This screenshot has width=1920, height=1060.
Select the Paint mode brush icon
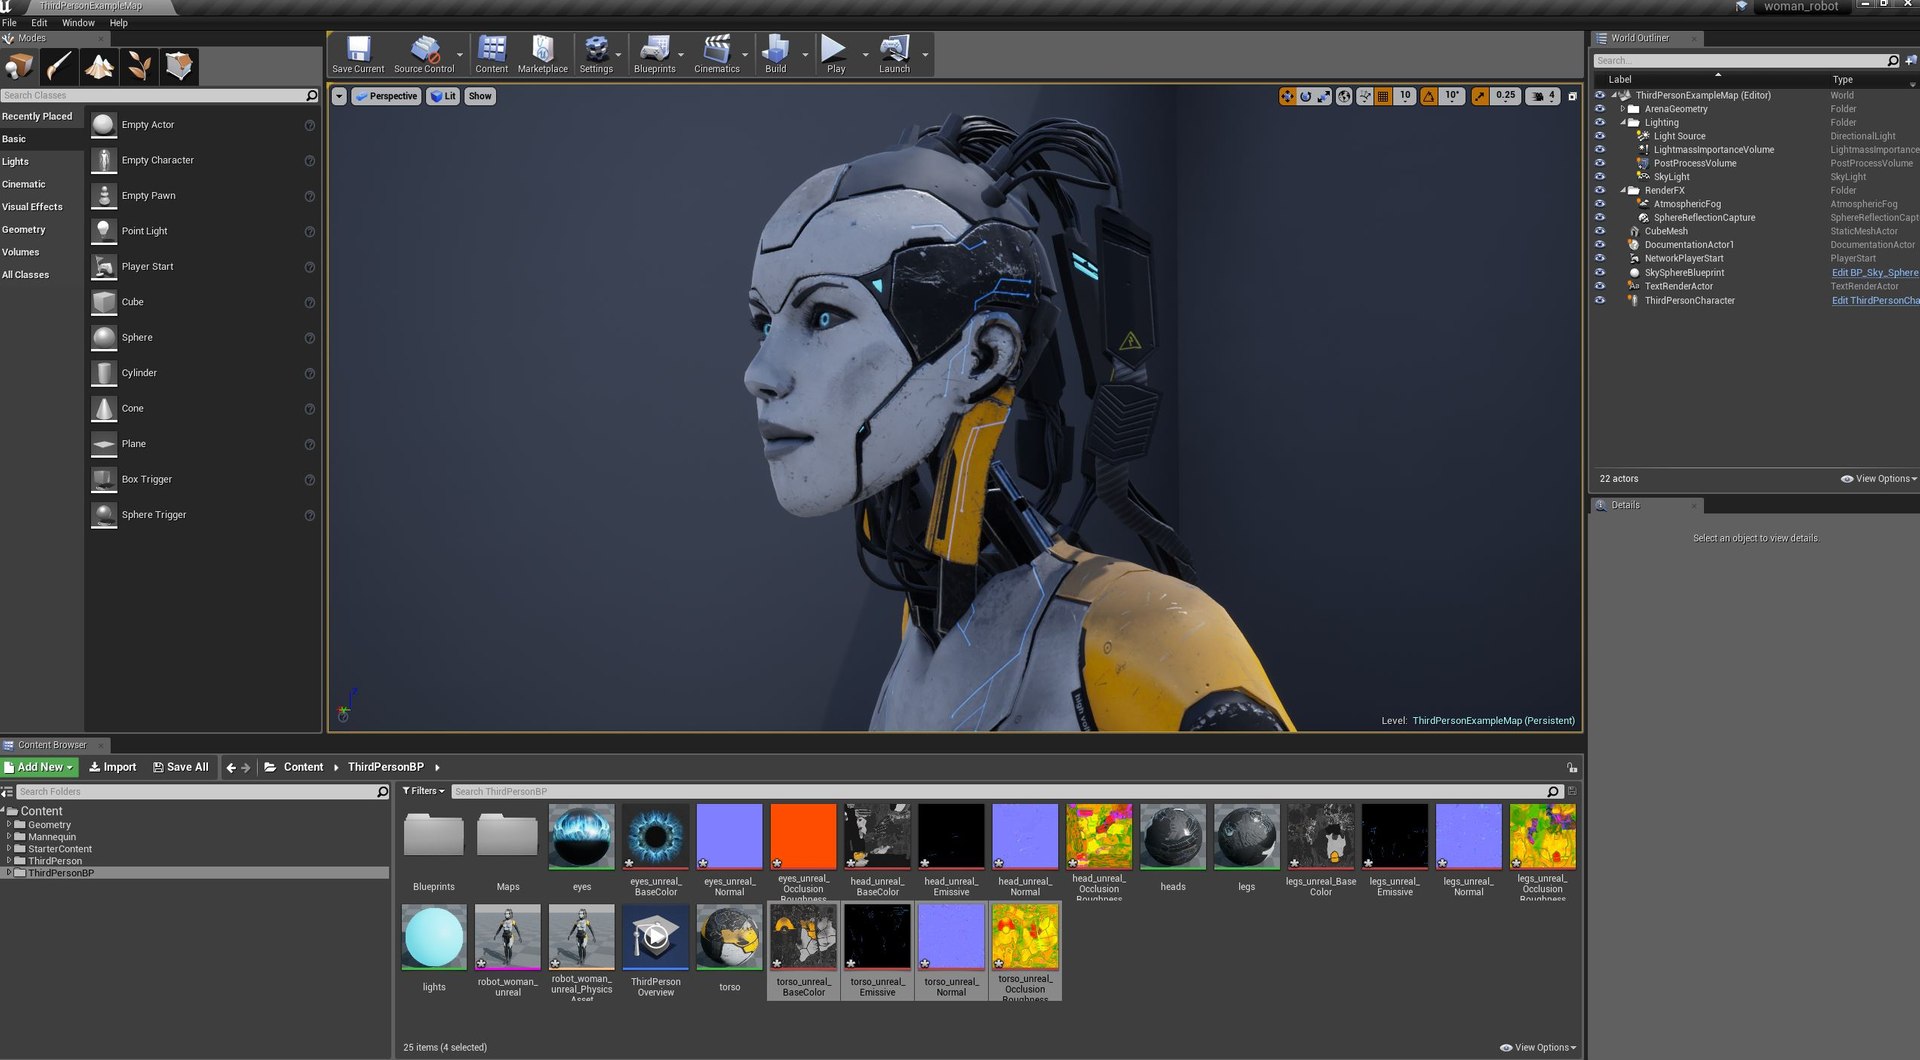point(59,67)
